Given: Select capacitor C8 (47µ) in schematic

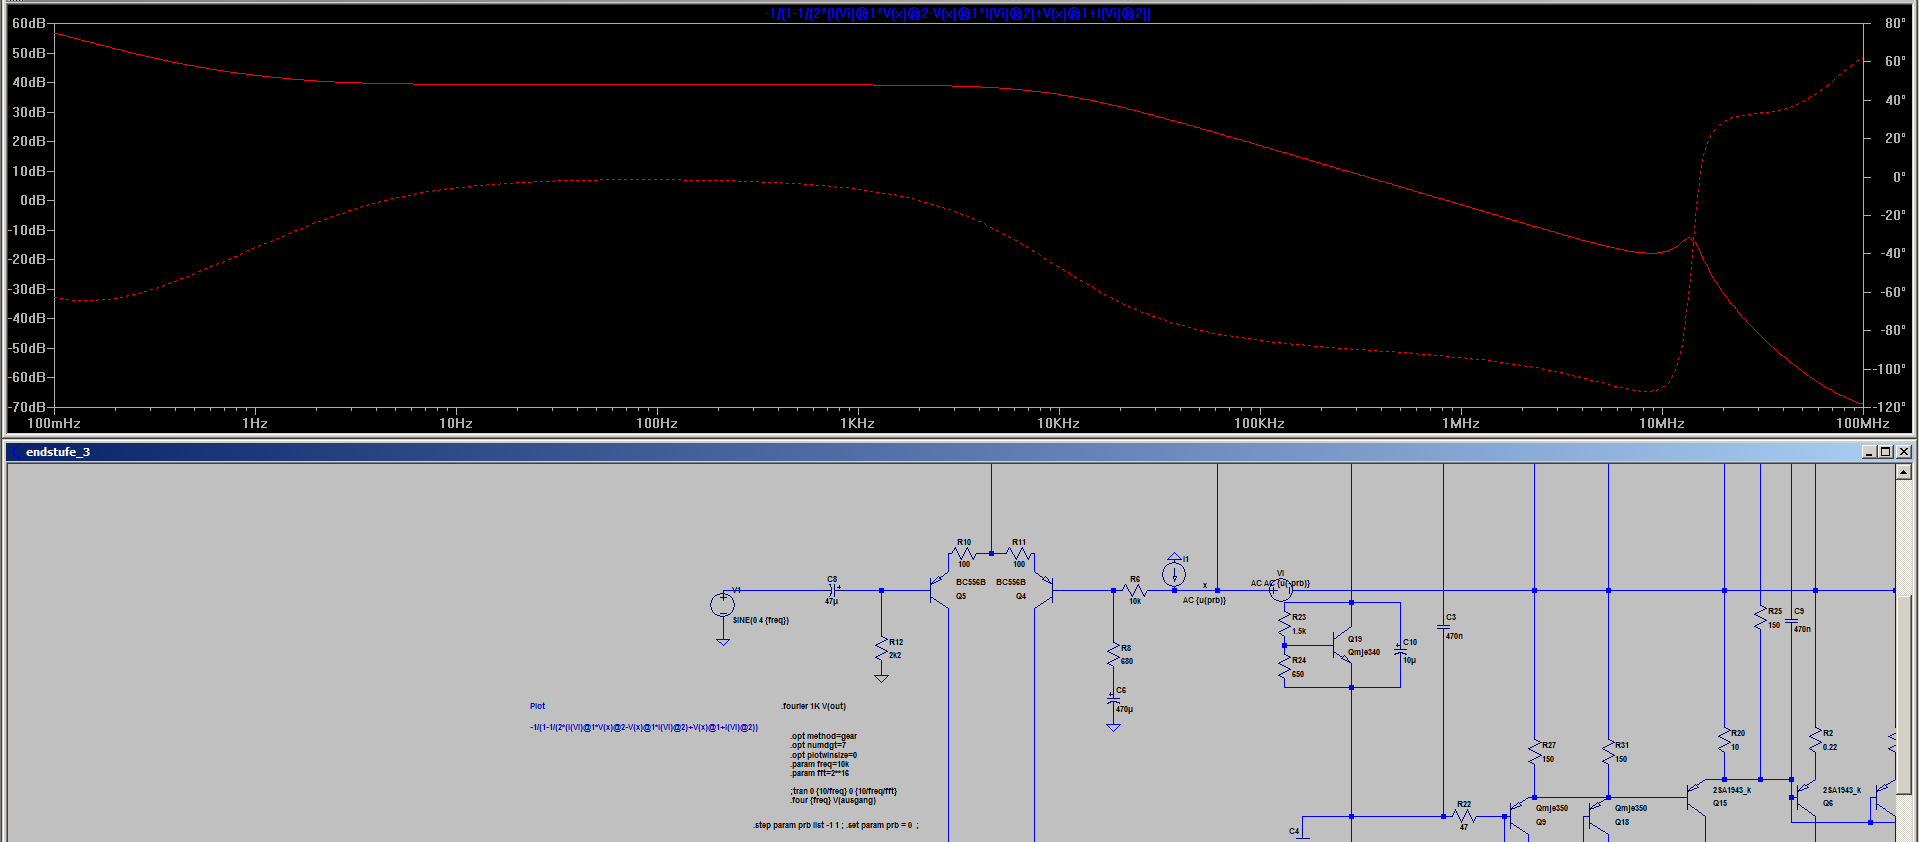Looking at the screenshot, I should (832, 590).
